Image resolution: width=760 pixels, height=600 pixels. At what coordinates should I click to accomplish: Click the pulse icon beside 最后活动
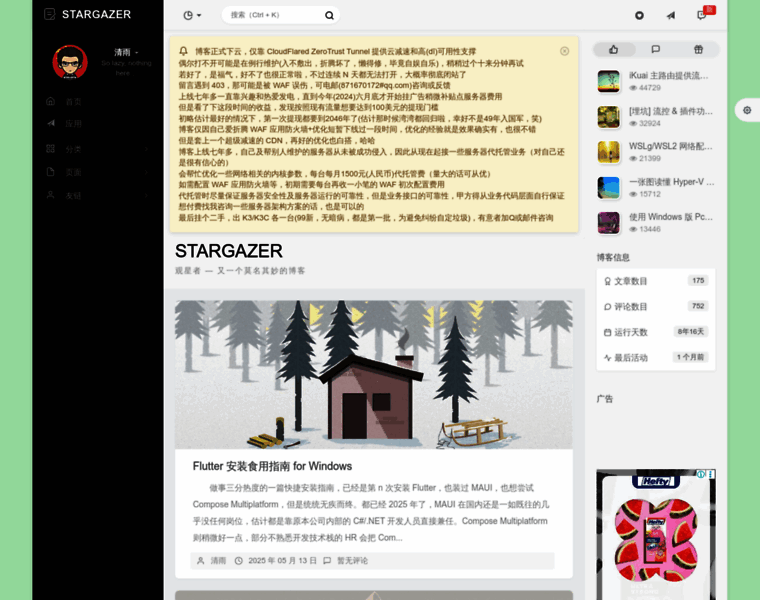607,358
